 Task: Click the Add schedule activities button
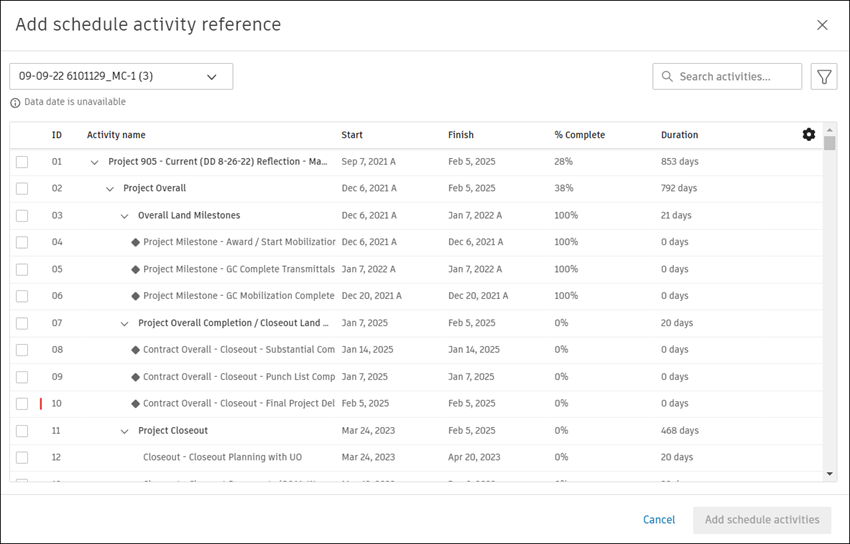click(762, 520)
